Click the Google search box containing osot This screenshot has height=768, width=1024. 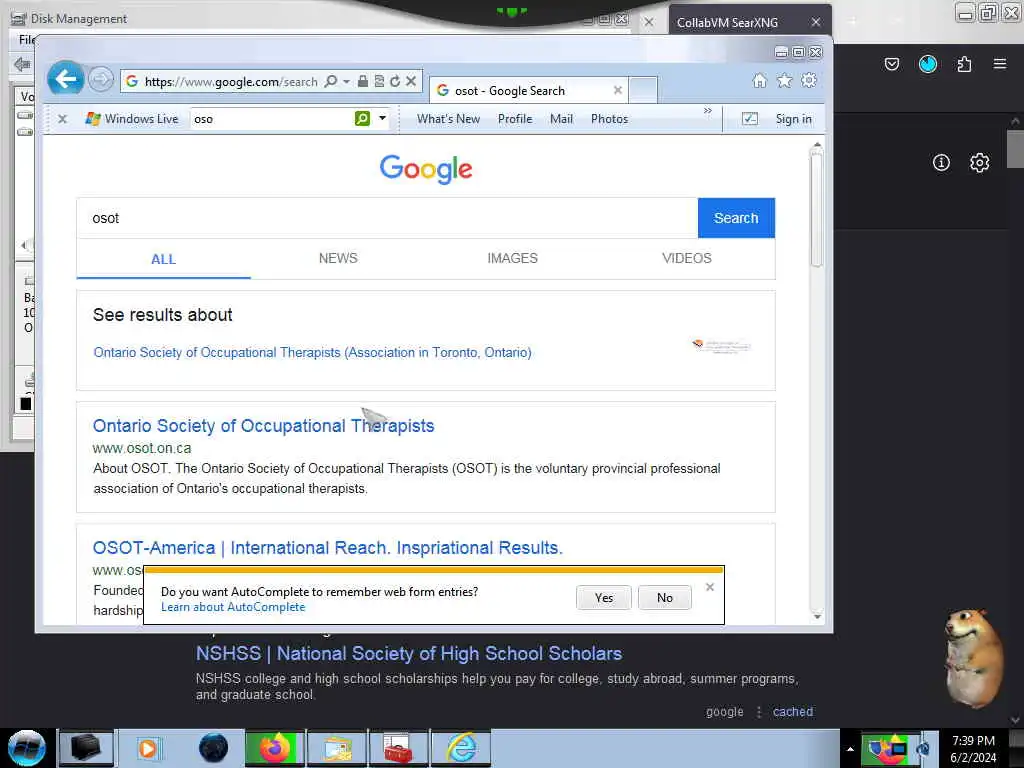(387, 218)
